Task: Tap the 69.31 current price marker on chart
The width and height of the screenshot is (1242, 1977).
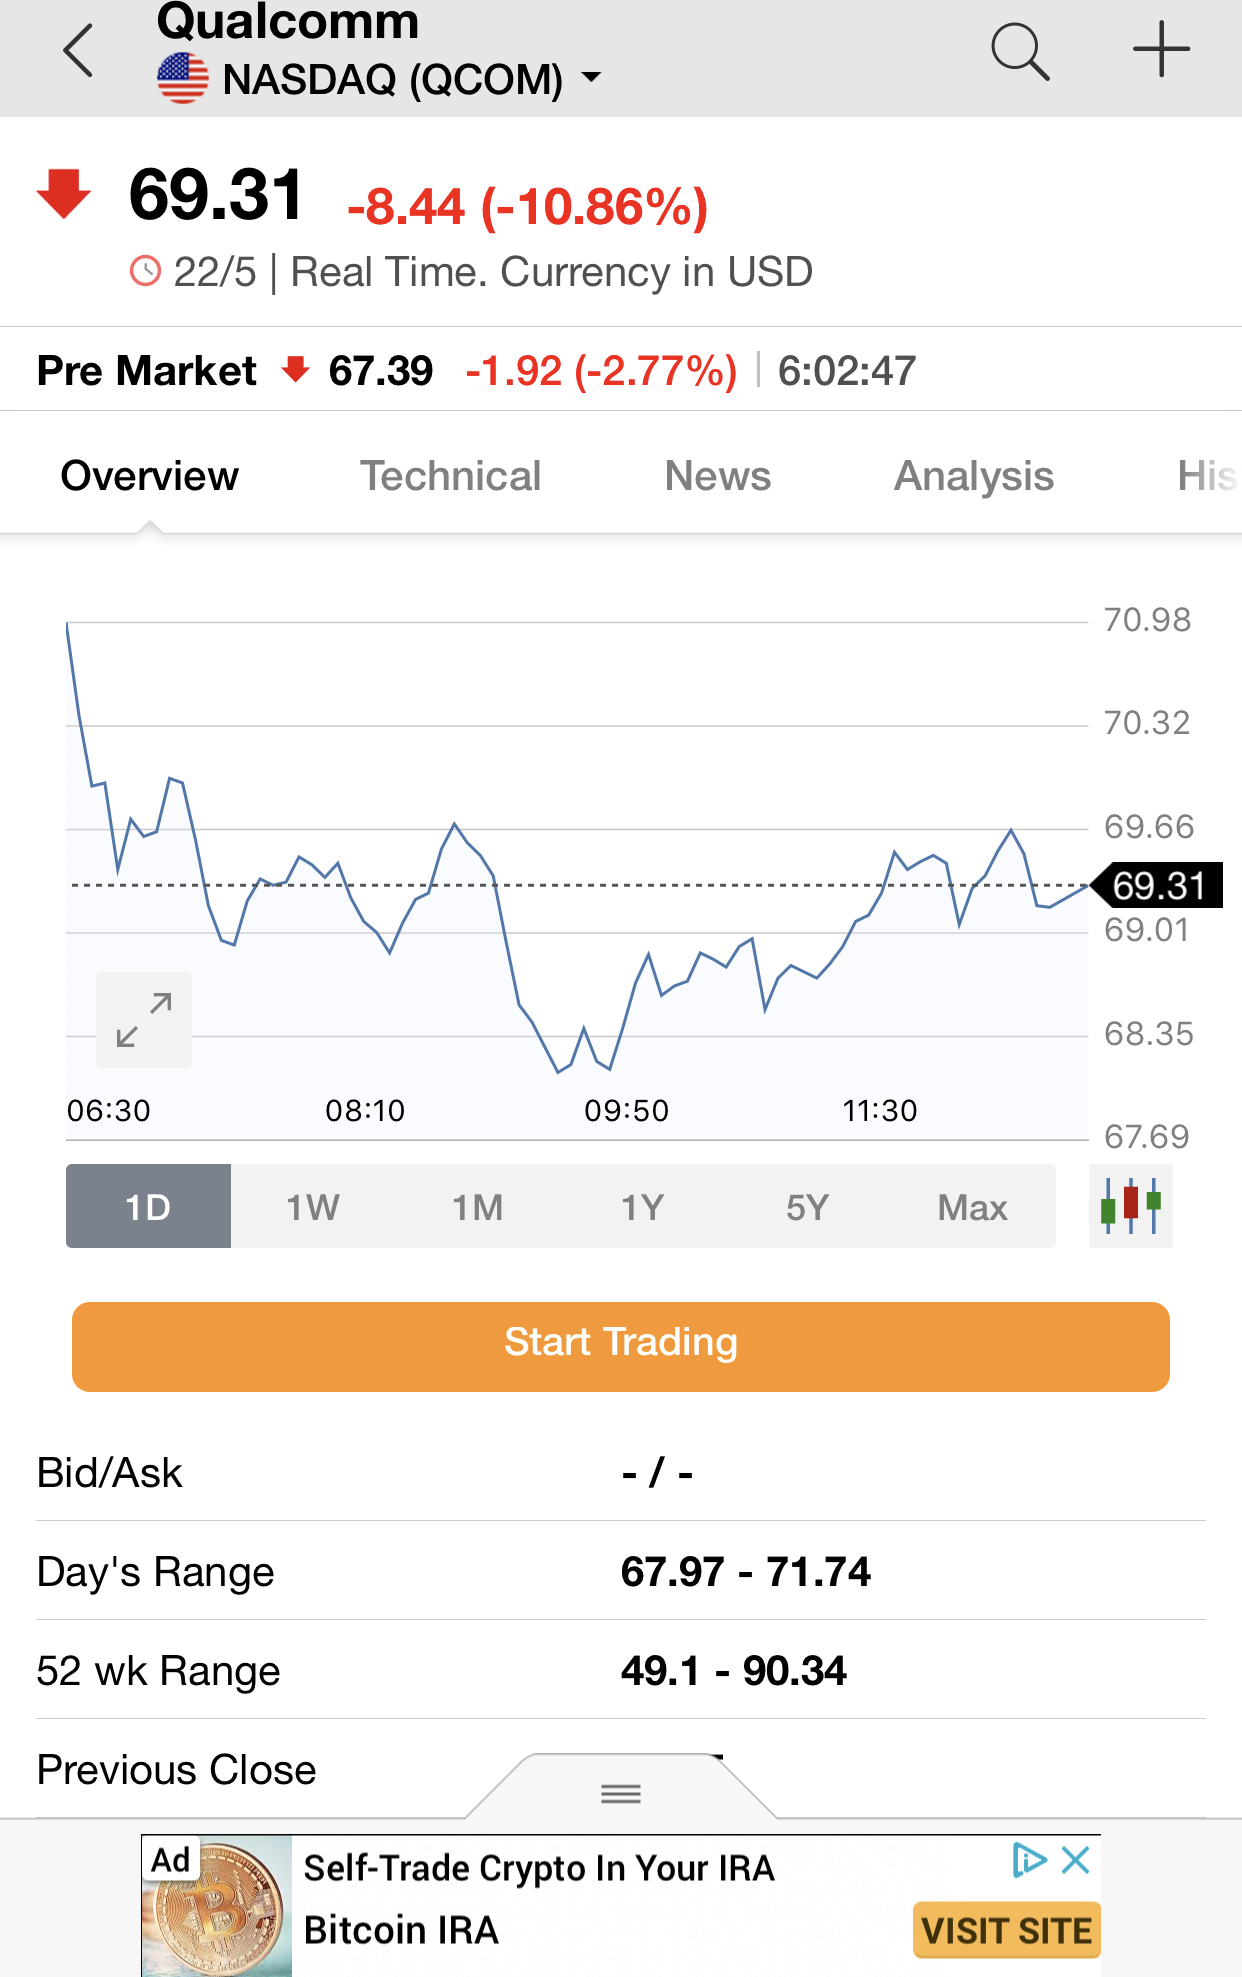Action: pos(1156,885)
